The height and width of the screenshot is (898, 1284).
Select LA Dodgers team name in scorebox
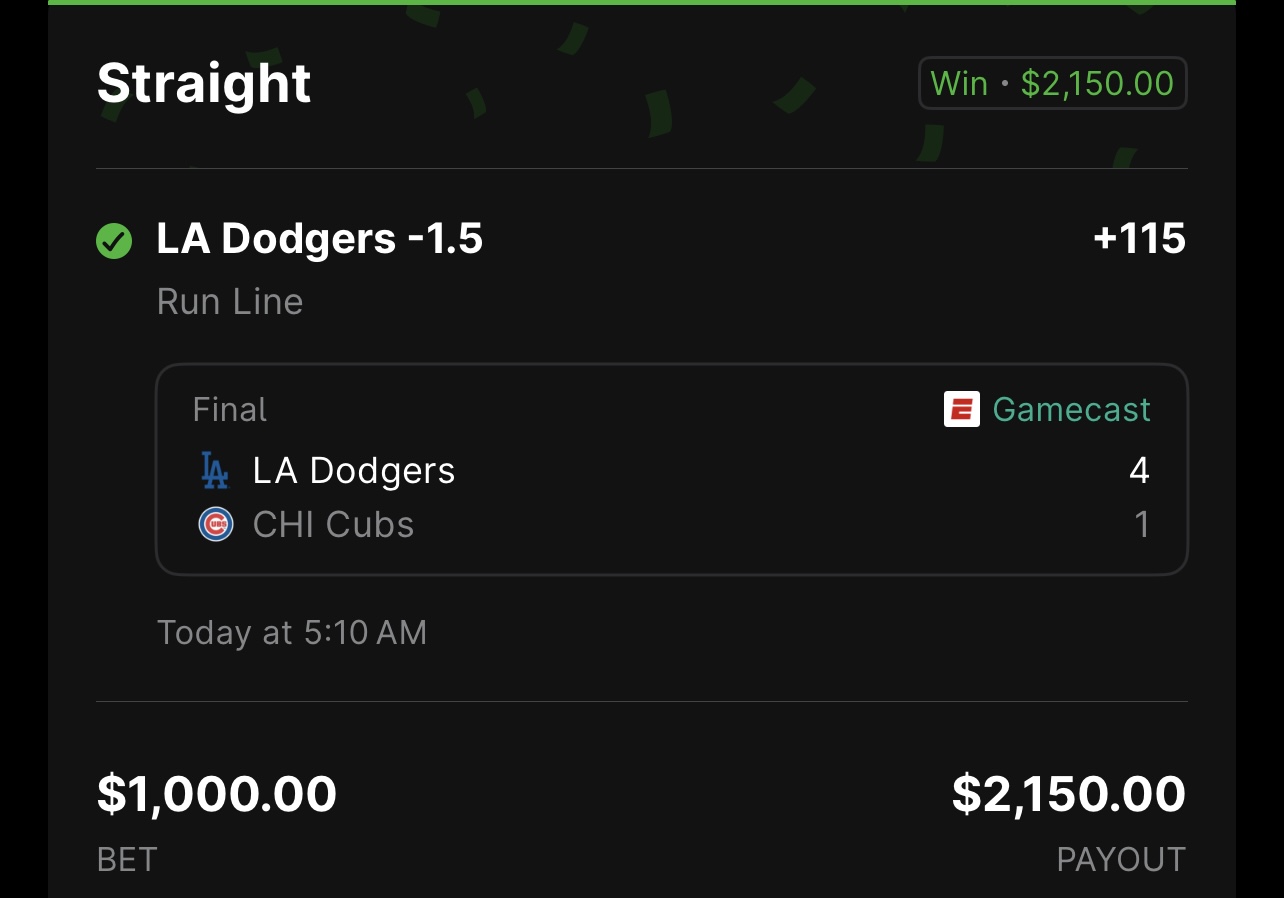pos(354,471)
